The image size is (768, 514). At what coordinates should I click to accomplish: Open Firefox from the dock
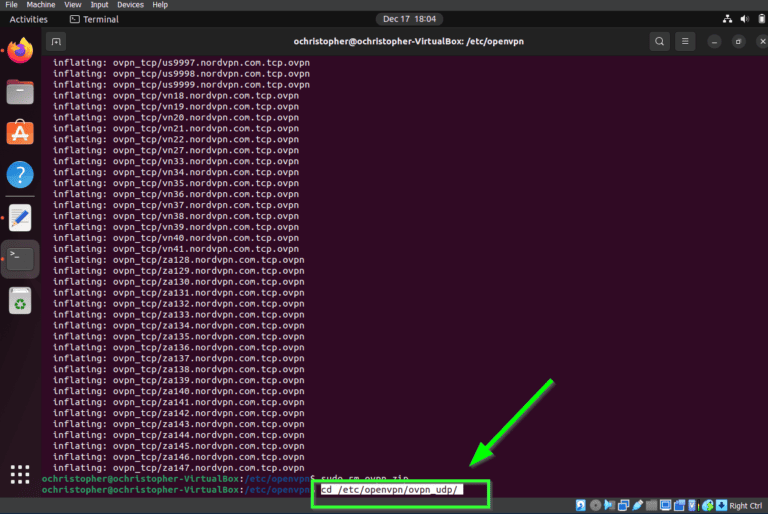point(20,52)
